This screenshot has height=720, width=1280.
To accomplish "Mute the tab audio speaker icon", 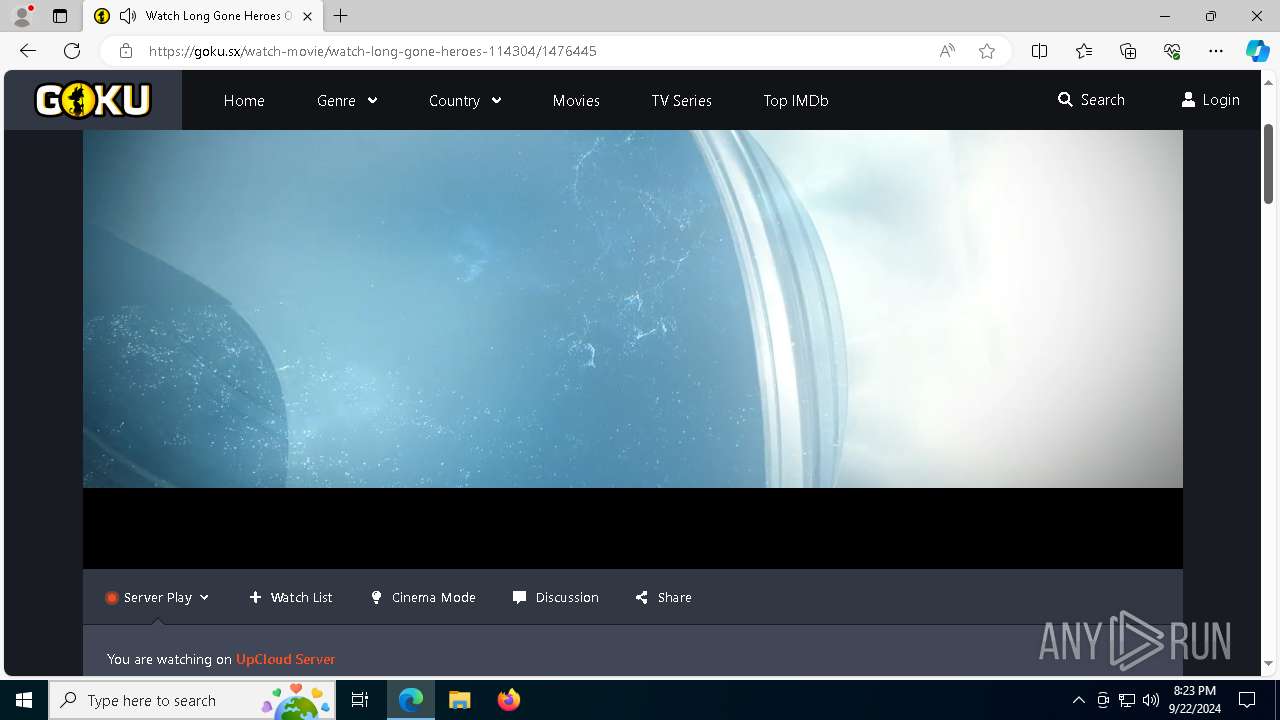I will coord(128,16).
